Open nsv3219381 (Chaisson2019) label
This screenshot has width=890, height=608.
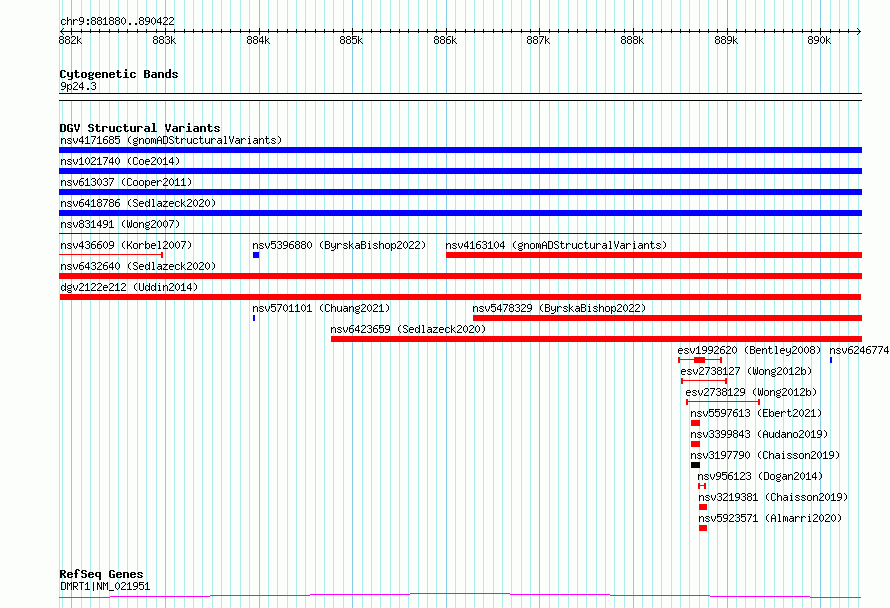(773, 497)
